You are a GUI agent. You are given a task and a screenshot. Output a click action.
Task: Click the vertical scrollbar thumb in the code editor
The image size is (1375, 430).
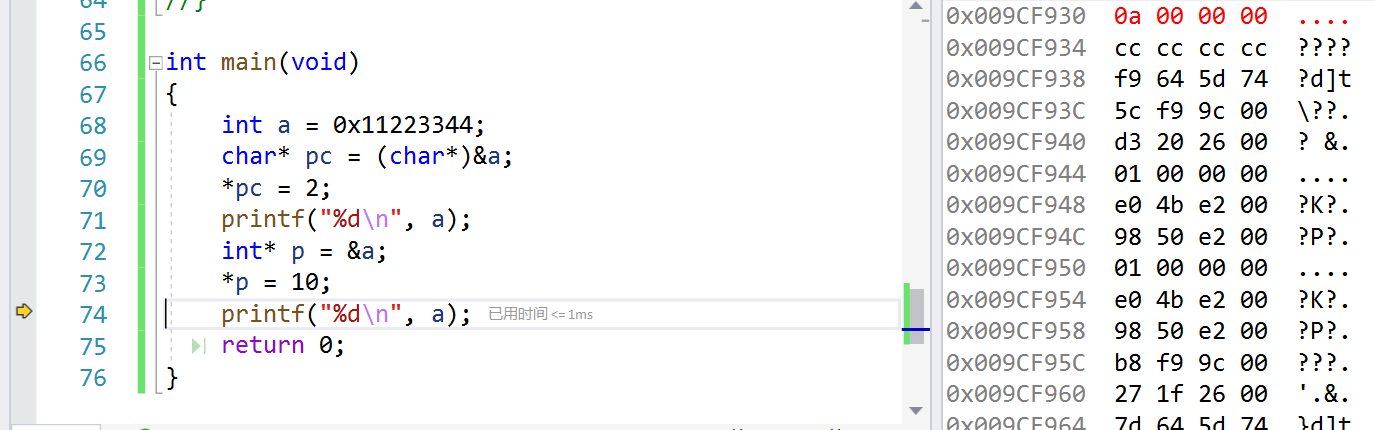(x=915, y=315)
